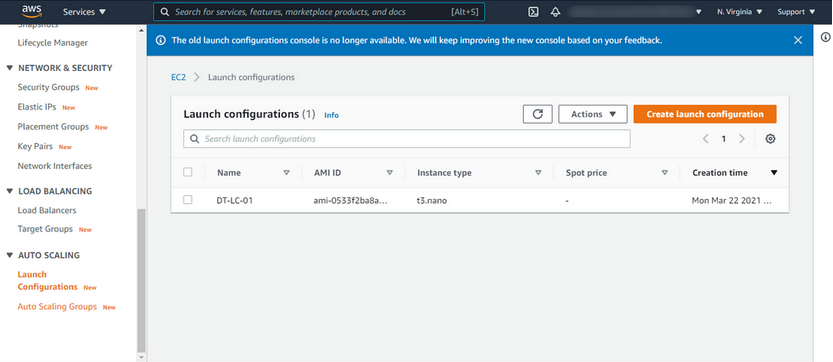Click the sidebar scroll-down arrow
Viewport: 833px width, 362px height.
point(141,357)
